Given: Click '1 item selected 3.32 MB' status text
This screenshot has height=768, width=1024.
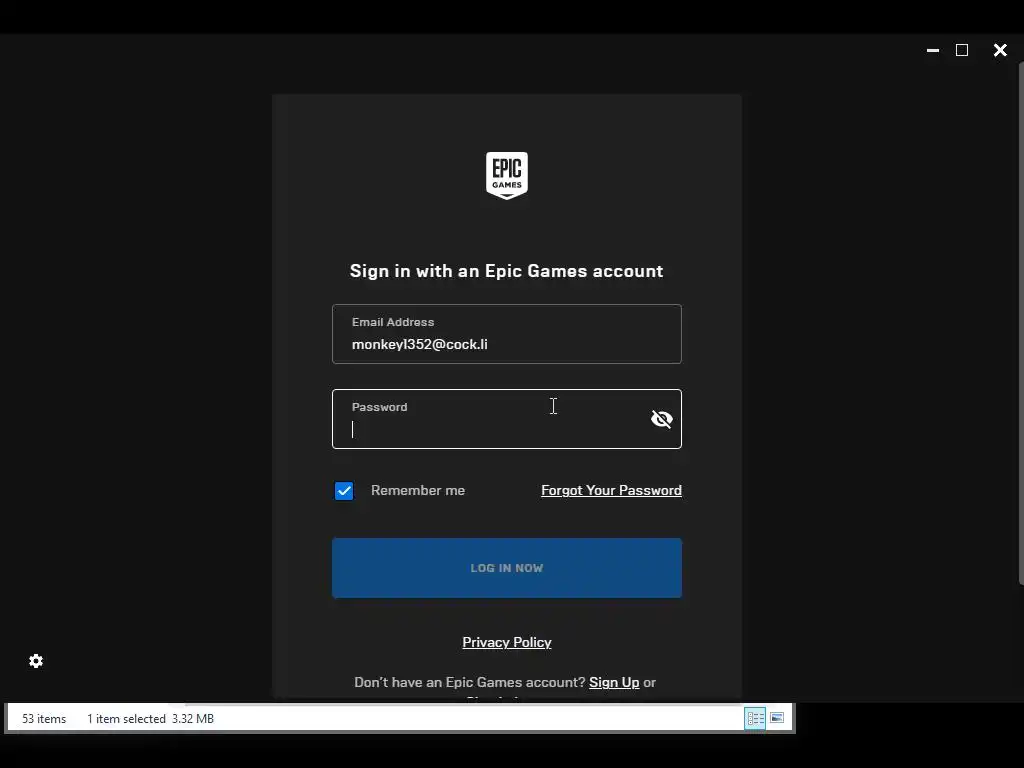Looking at the screenshot, I should point(150,718).
